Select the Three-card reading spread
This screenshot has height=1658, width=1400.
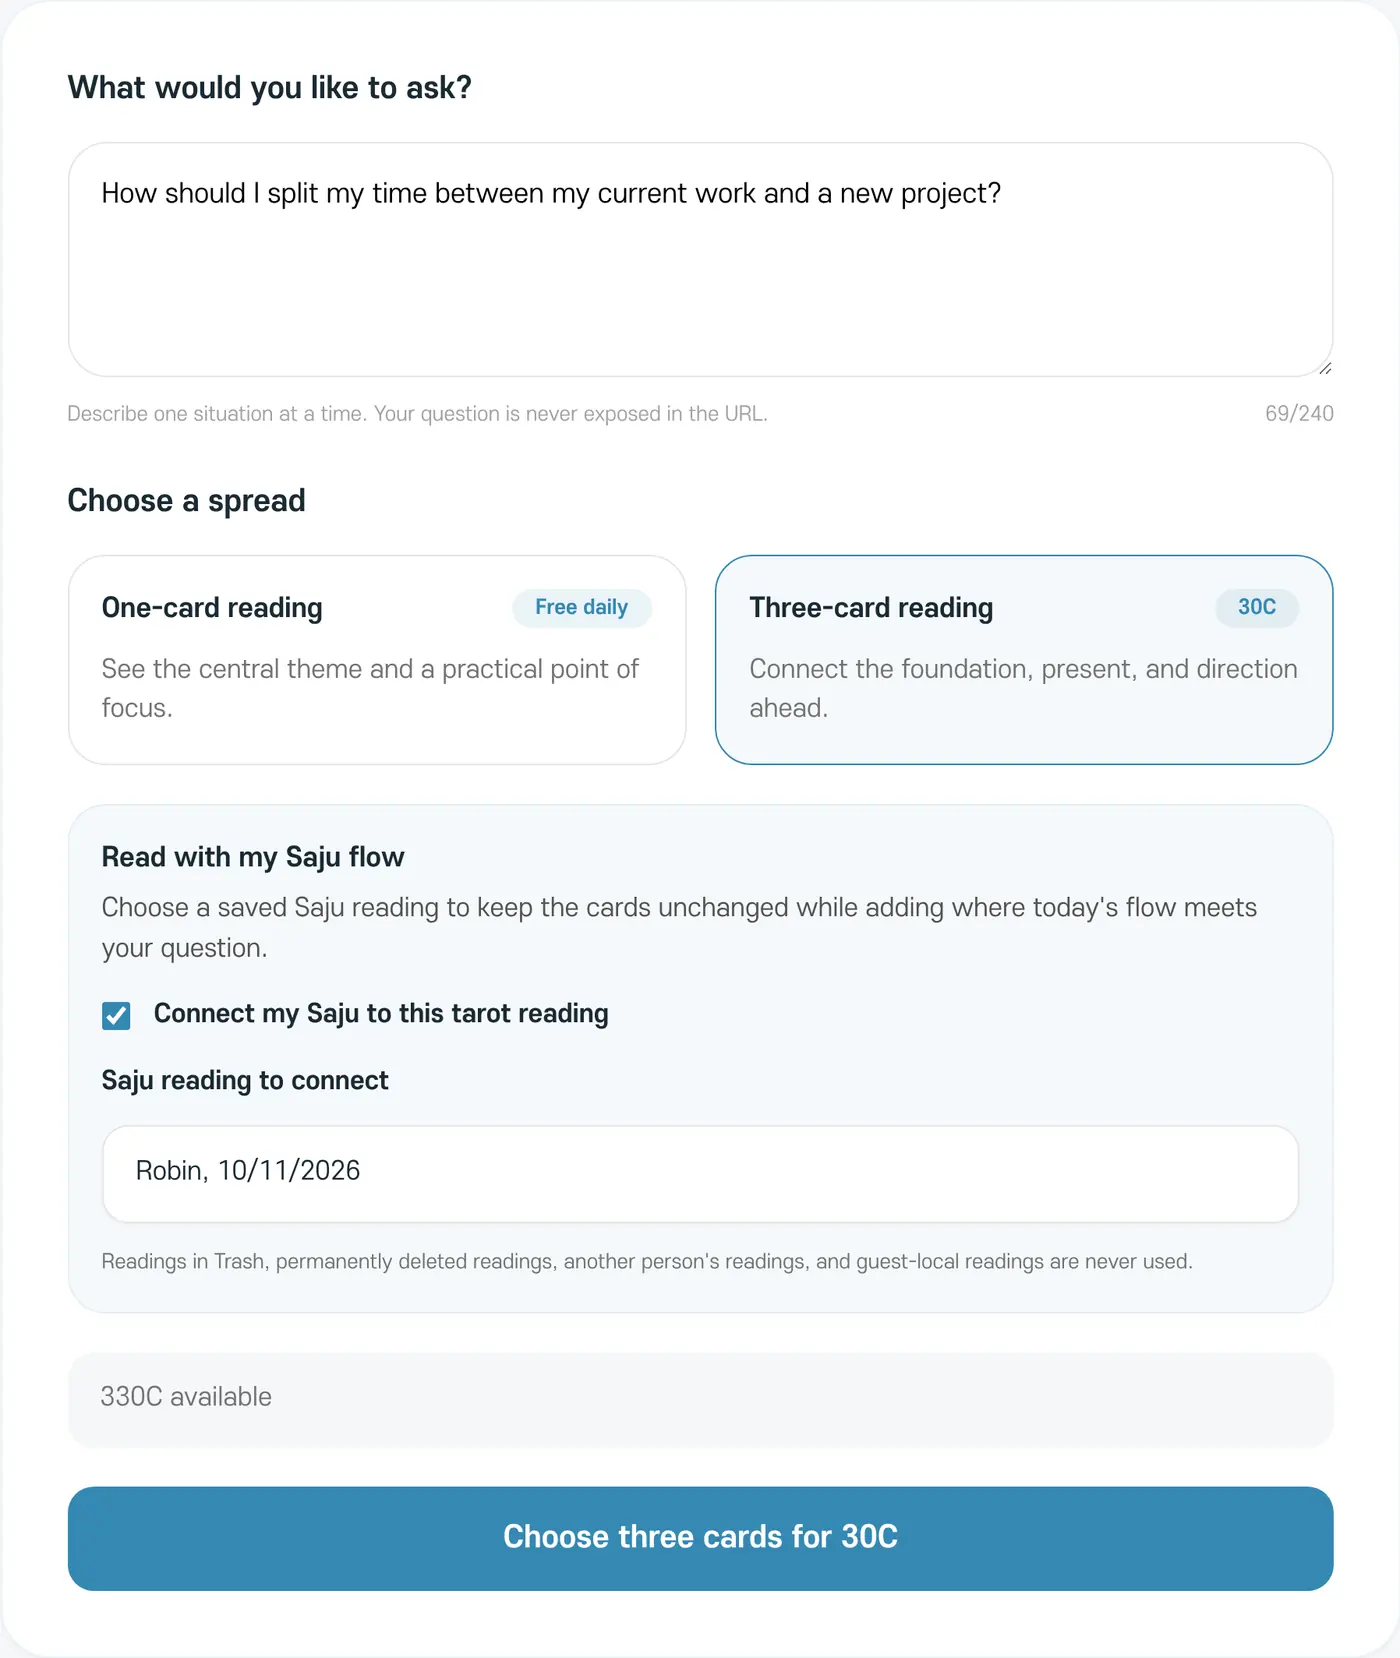pyautogui.click(x=1024, y=660)
